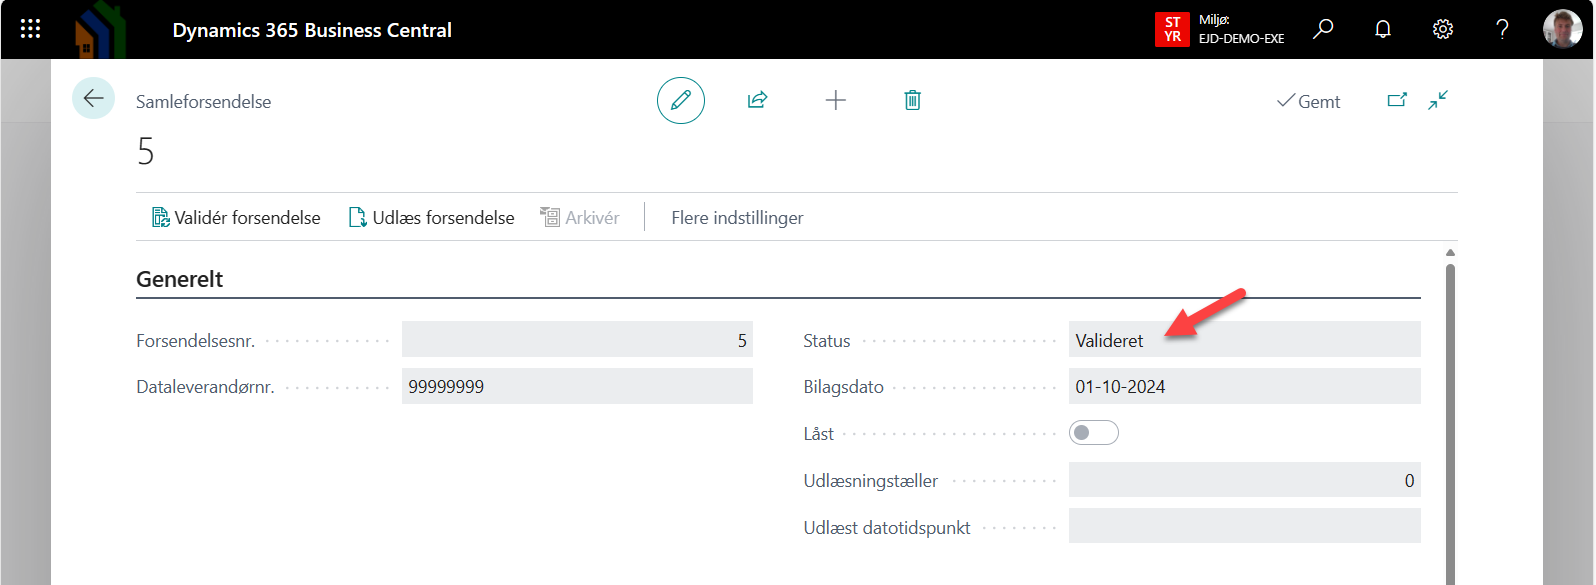Collapse the Generelt section header
The image size is (1596, 585).
[x=180, y=279]
